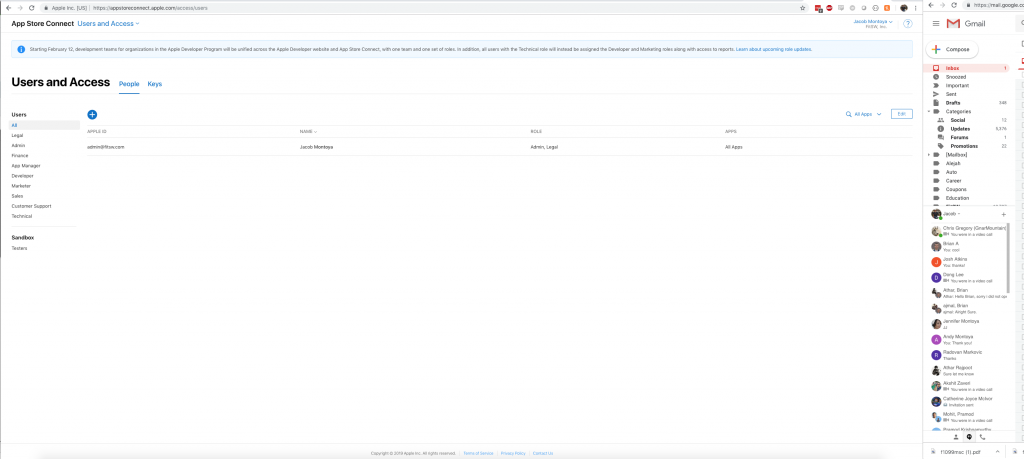Screen dimensions: 1024x459
Task: Compose a new Gmail message
Action: tap(952, 50)
